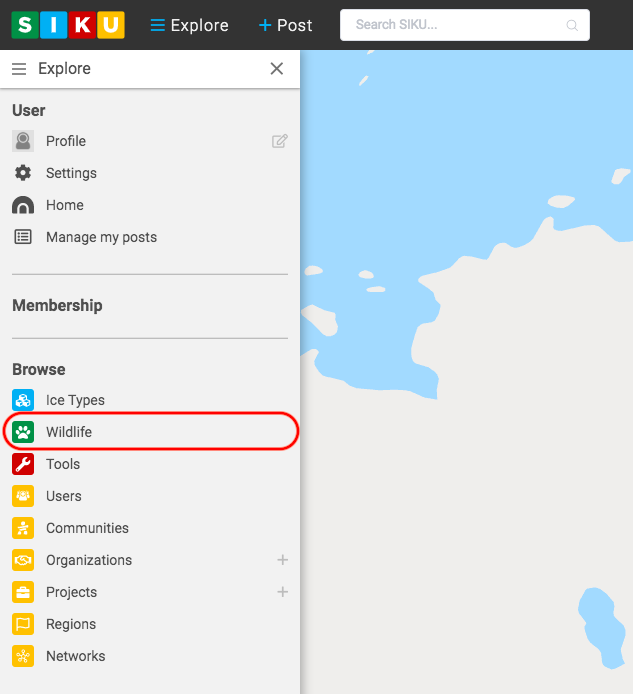Click the Communities icon
The image size is (633, 694).
pyautogui.click(x=23, y=528)
